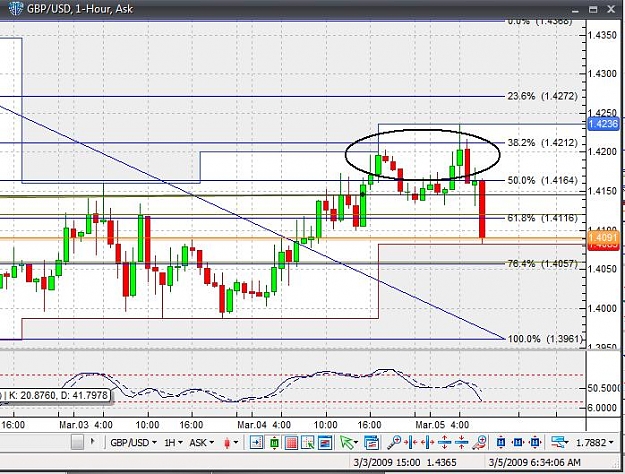Click the Mar.05 4:00 time axis label

click(442, 425)
